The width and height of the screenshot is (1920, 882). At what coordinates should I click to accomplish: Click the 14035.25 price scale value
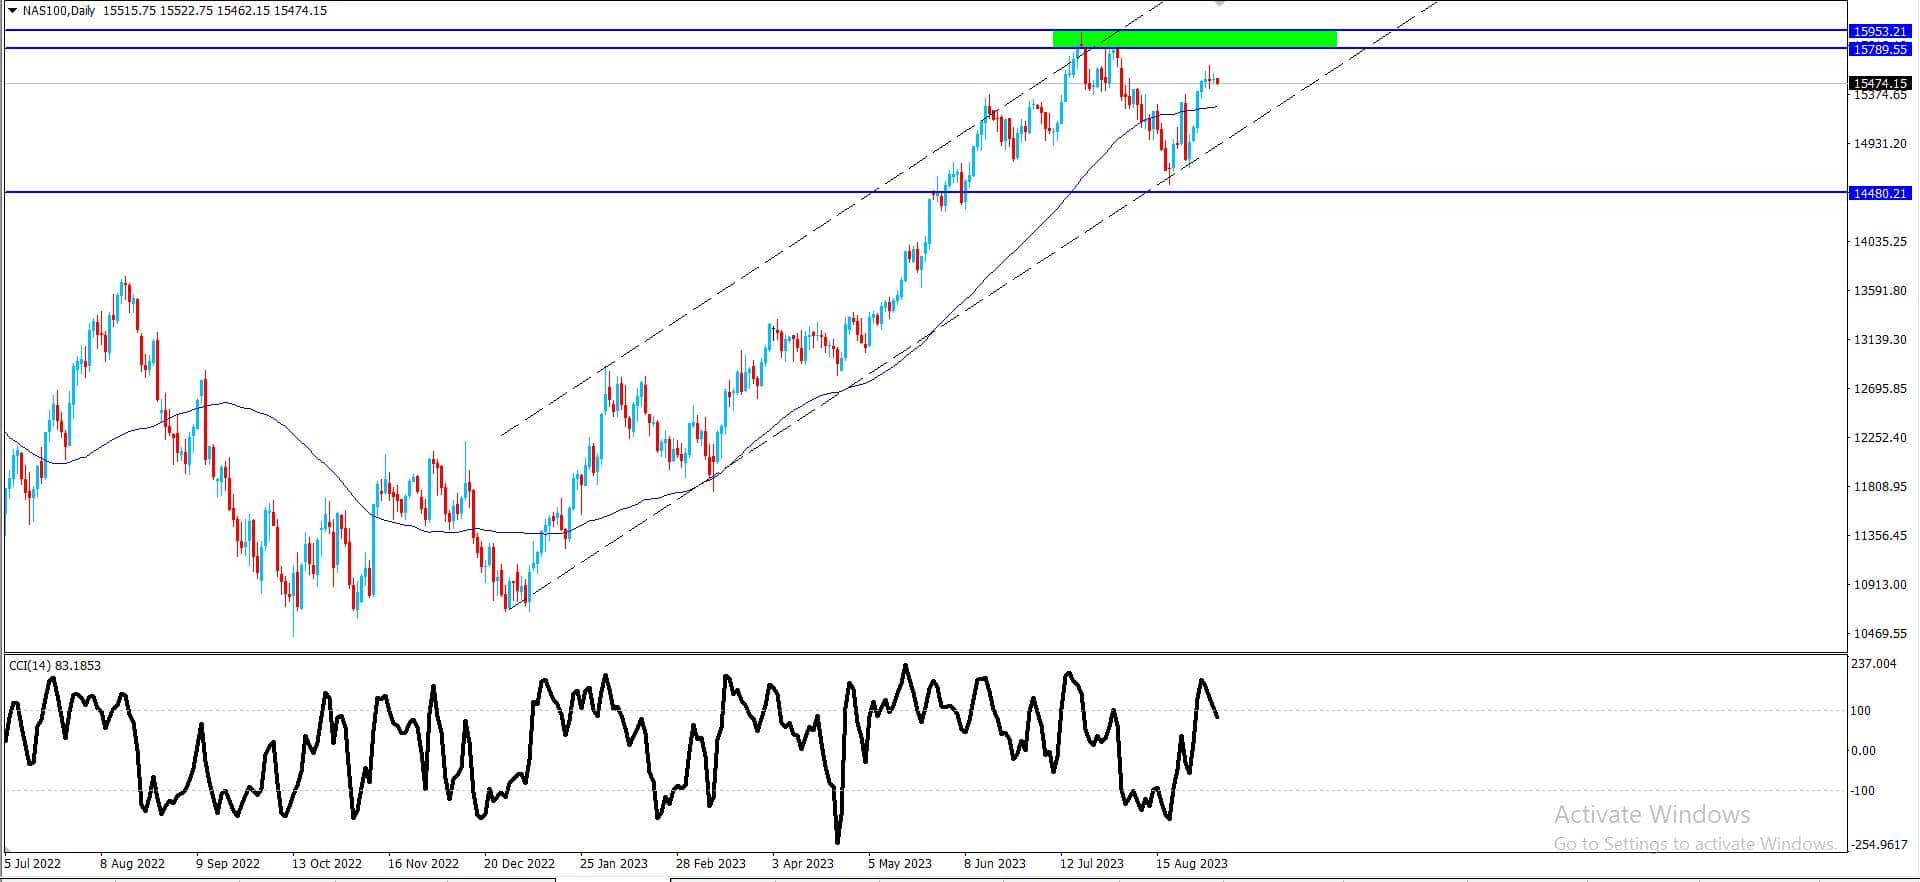[x=1880, y=242]
